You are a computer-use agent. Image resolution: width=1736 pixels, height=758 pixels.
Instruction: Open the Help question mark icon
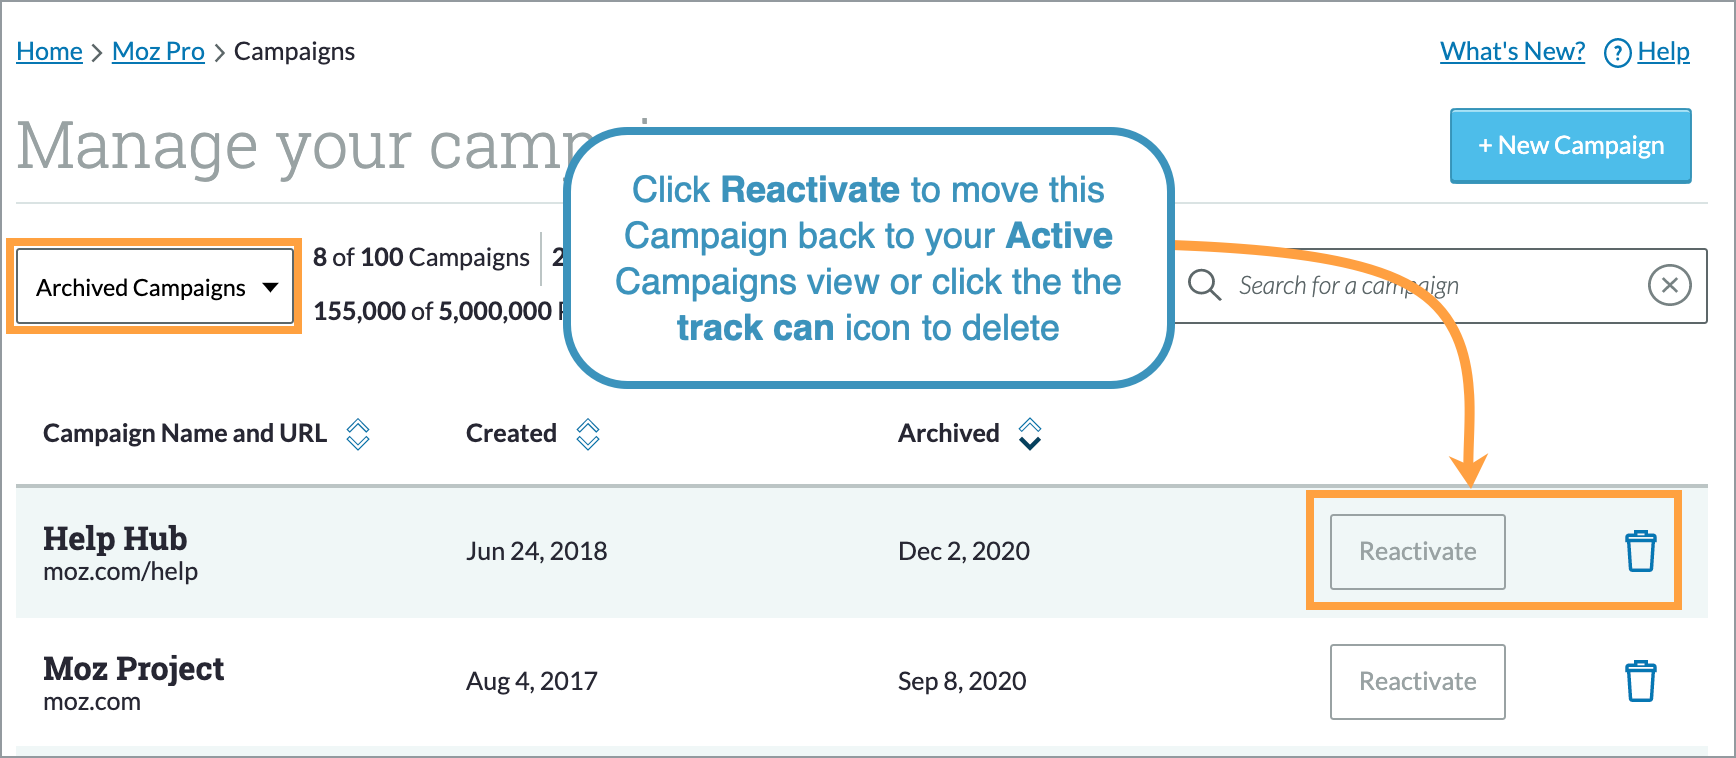(x=1617, y=51)
